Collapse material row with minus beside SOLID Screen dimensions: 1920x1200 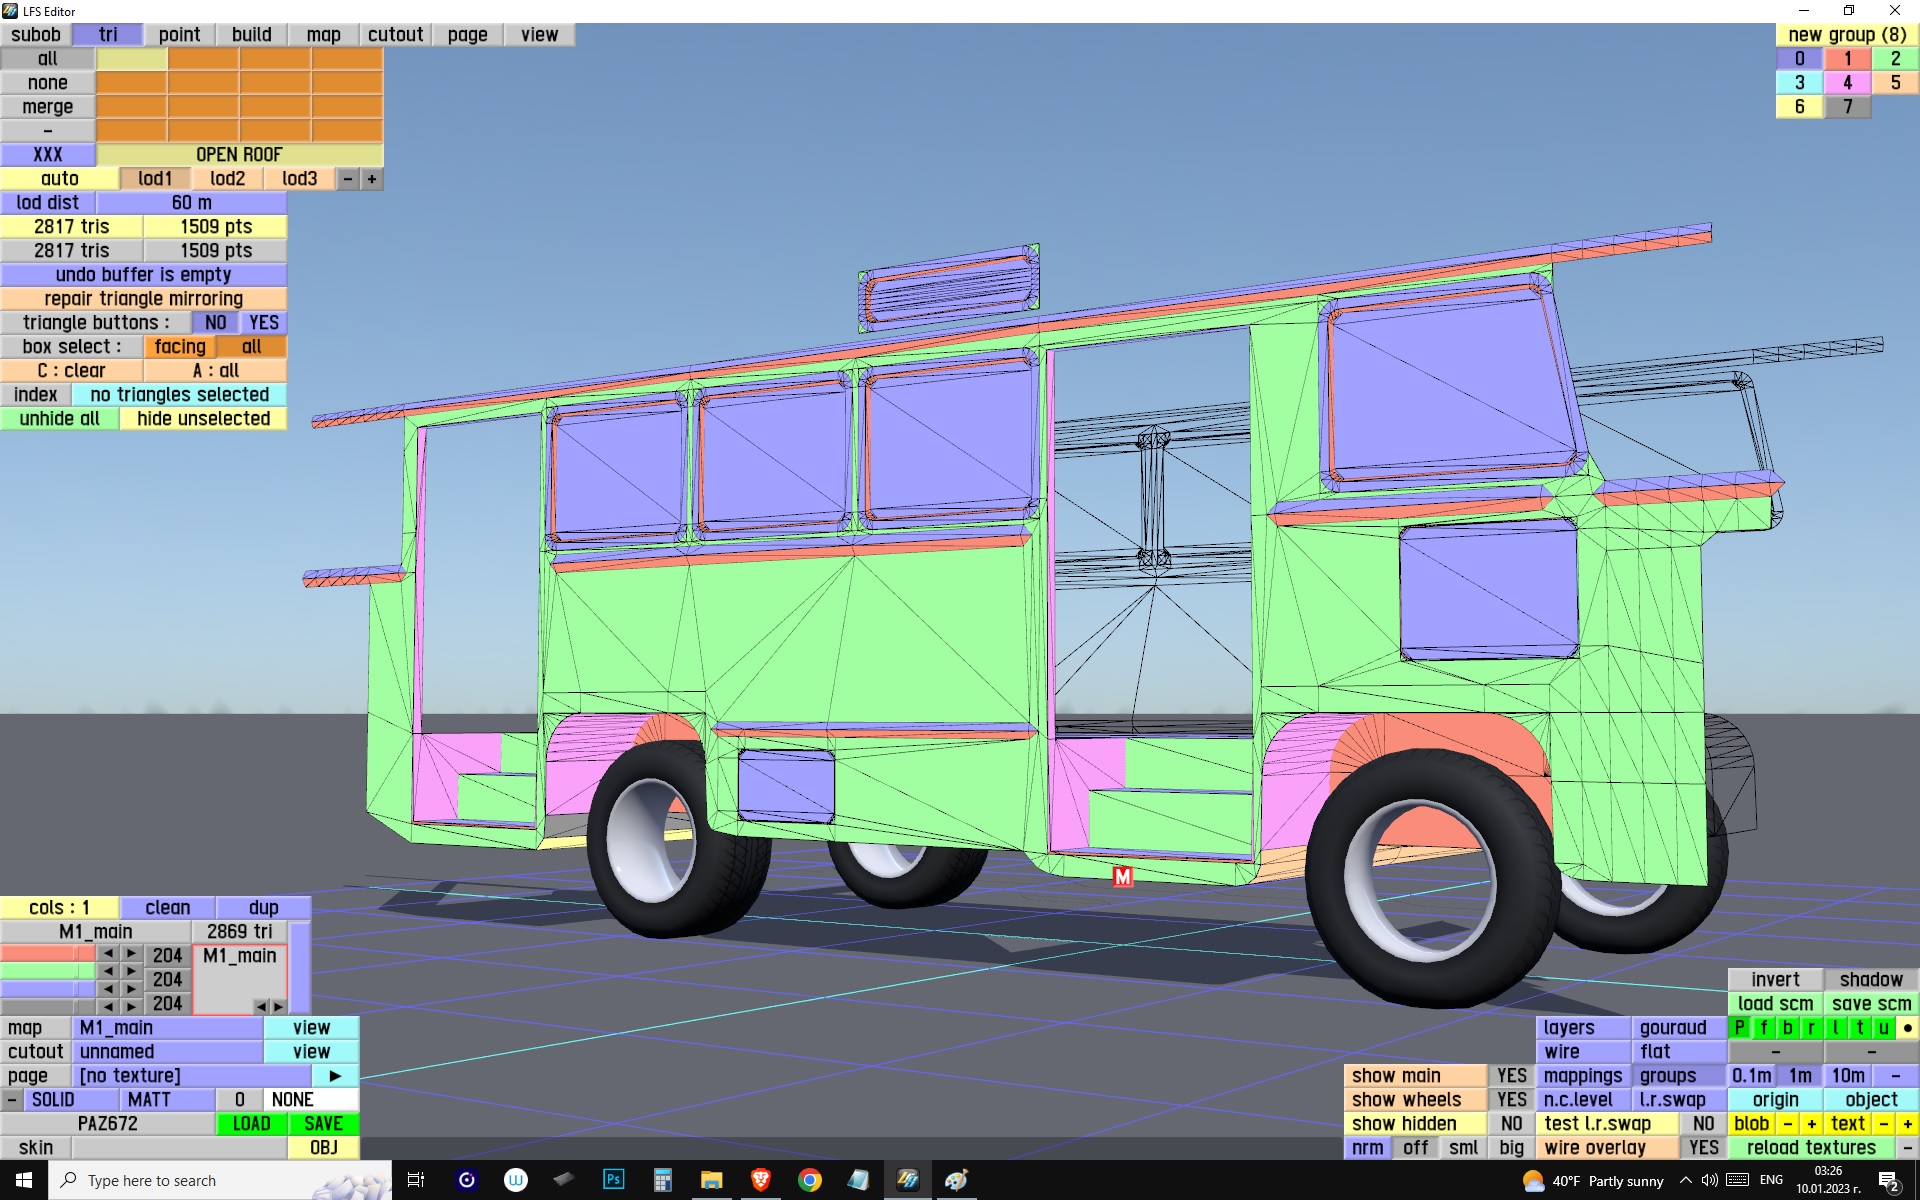[x=11, y=1100]
